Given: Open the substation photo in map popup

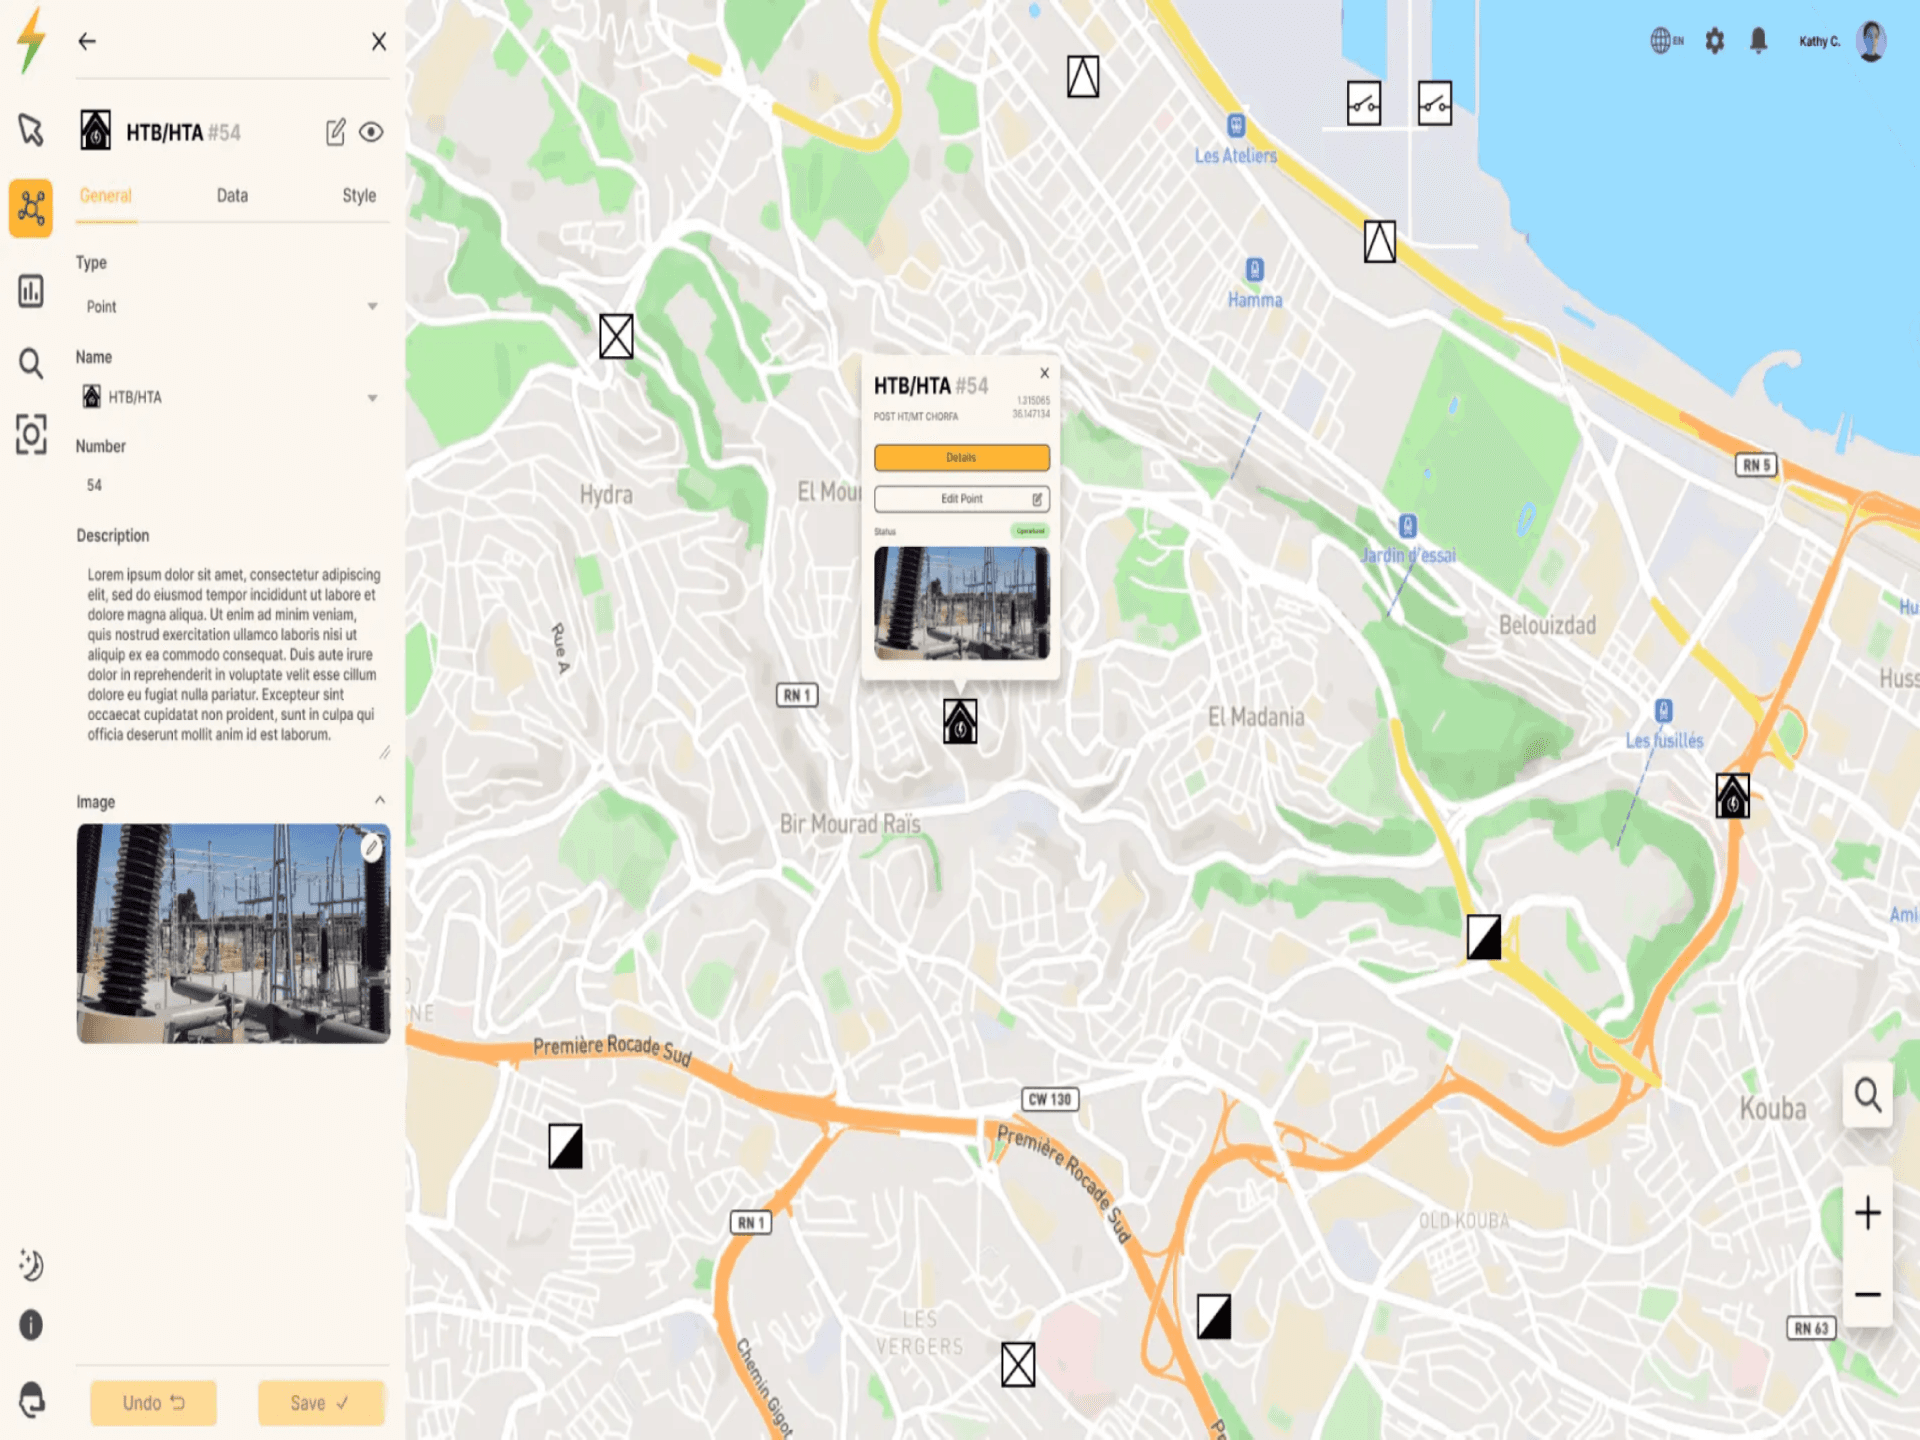Looking at the screenshot, I should pyautogui.click(x=962, y=603).
